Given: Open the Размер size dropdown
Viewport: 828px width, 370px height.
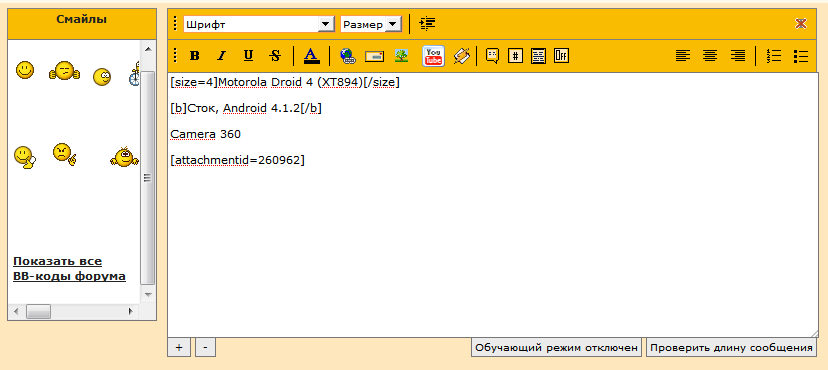Looking at the screenshot, I should pos(371,24).
